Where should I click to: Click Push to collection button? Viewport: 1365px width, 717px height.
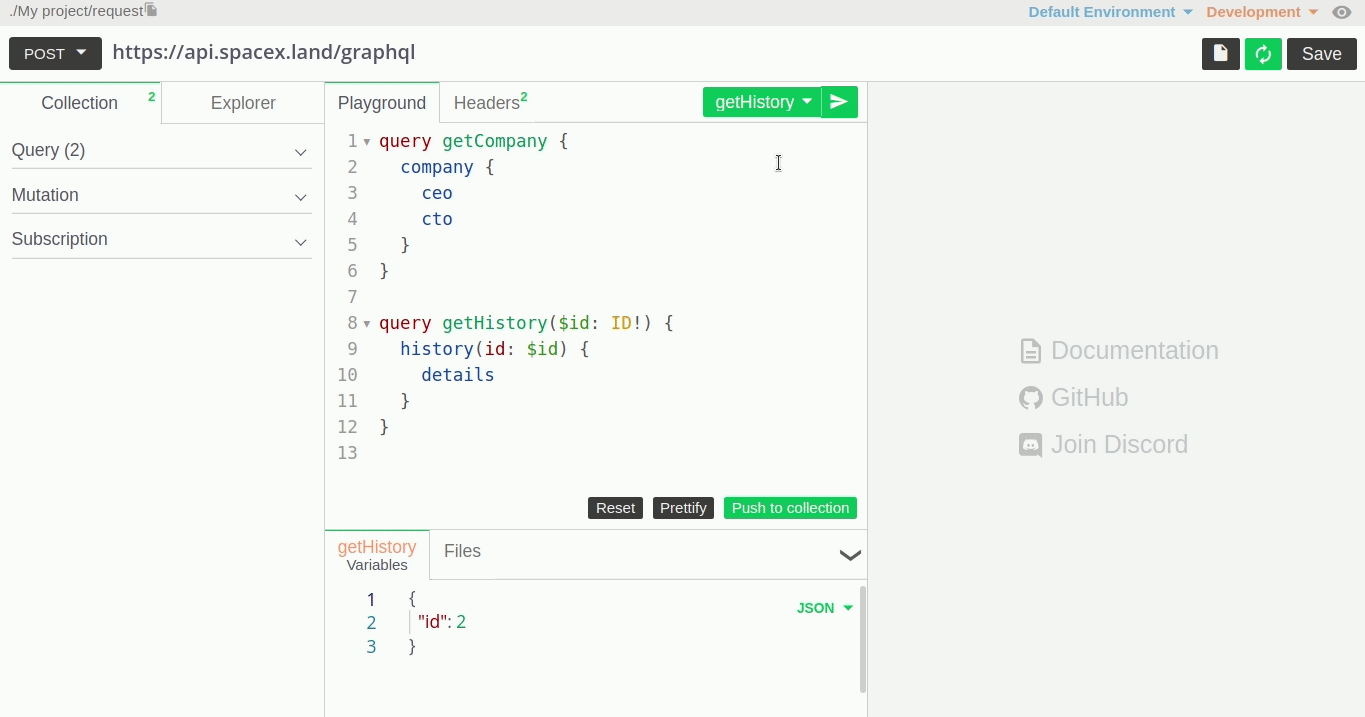(790, 508)
